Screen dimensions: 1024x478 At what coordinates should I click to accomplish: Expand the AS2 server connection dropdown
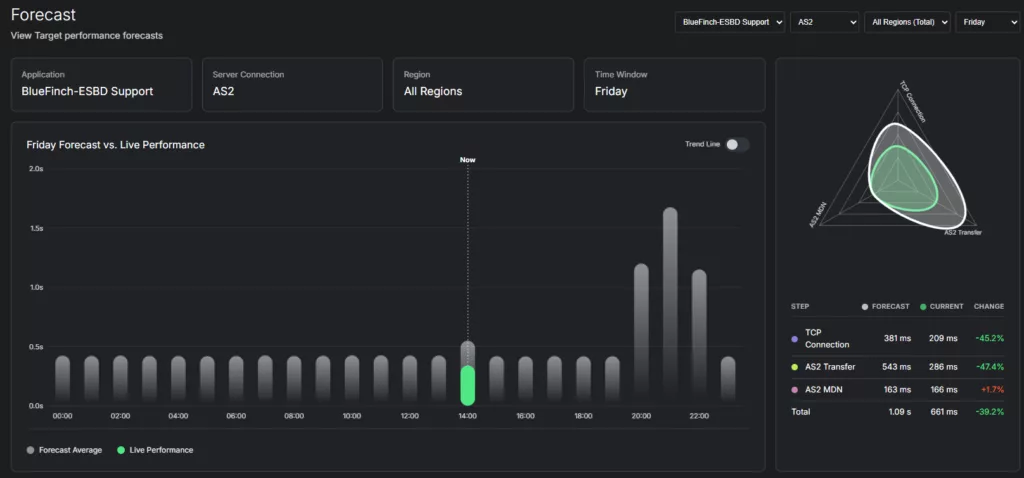(824, 22)
